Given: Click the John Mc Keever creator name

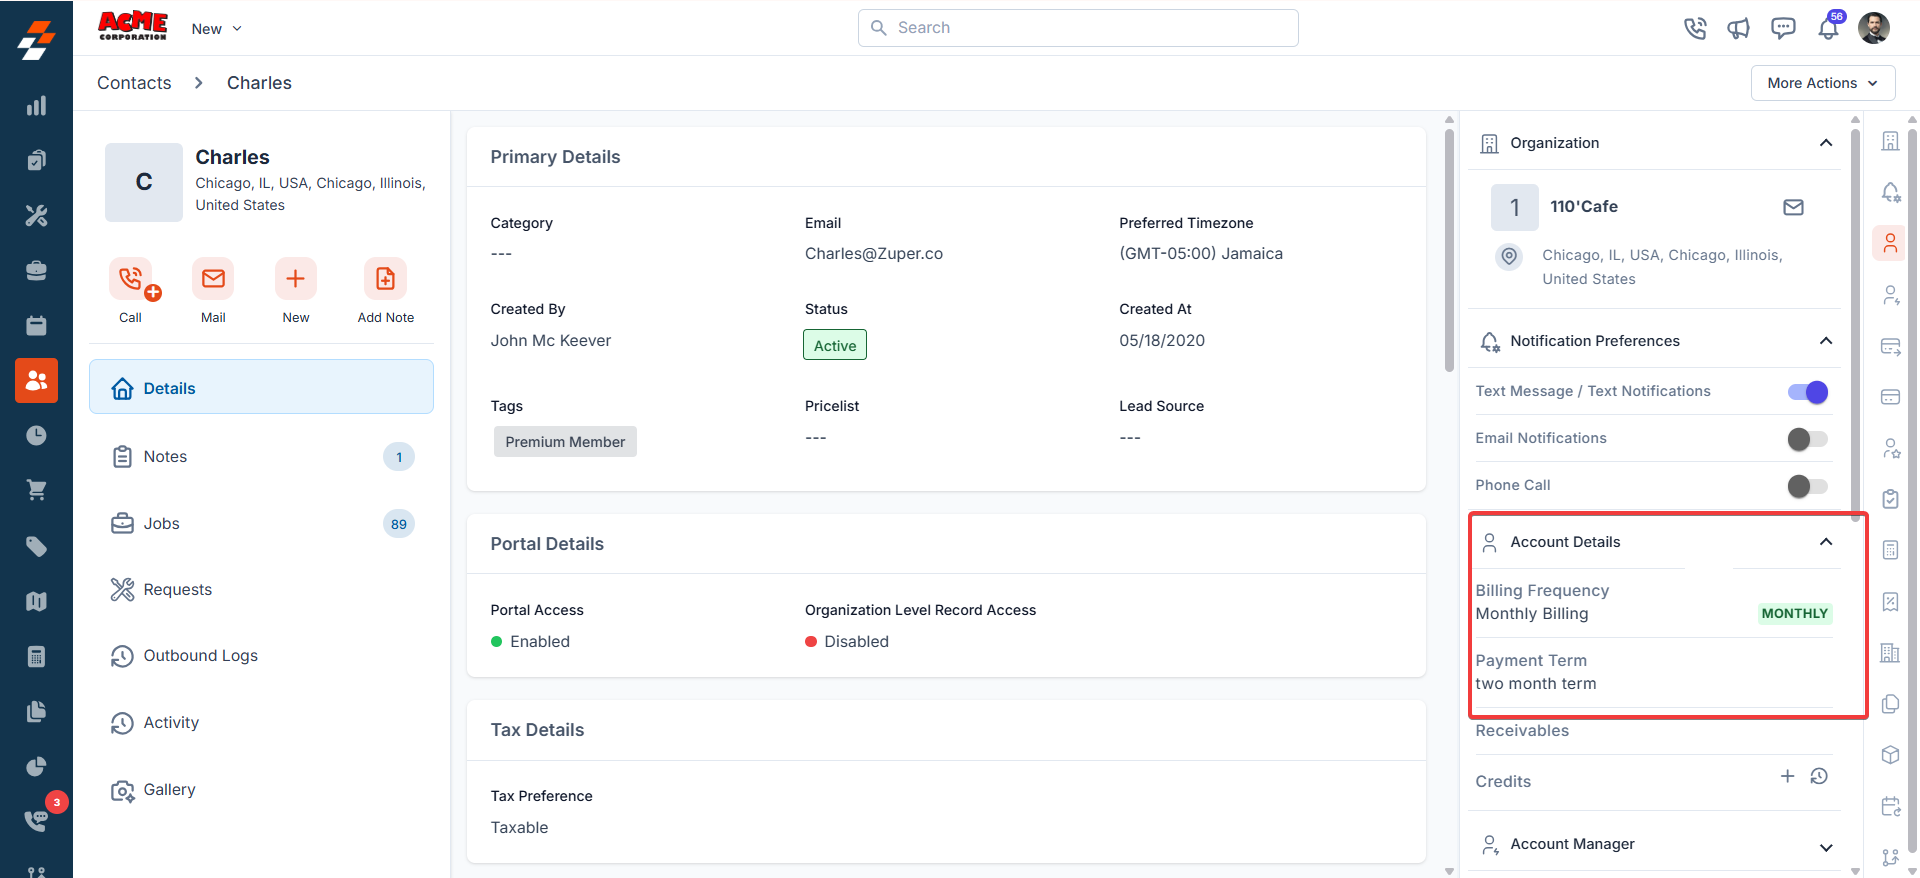Looking at the screenshot, I should pyautogui.click(x=551, y=341).
